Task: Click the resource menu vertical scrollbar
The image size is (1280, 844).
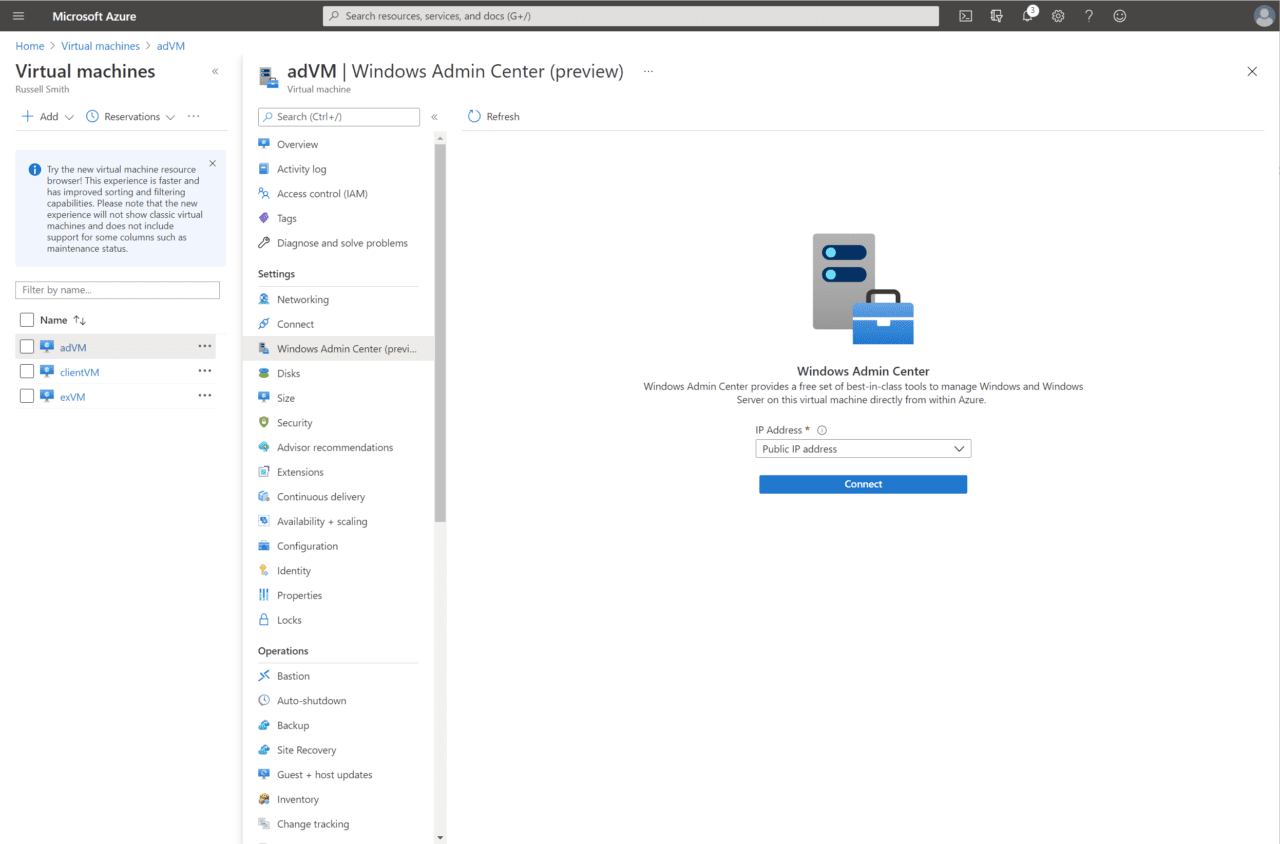Action: [440, 333]
